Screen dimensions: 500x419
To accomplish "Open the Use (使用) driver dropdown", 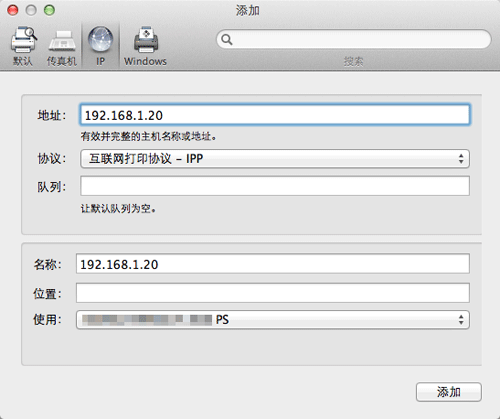I will click(273, 320).
